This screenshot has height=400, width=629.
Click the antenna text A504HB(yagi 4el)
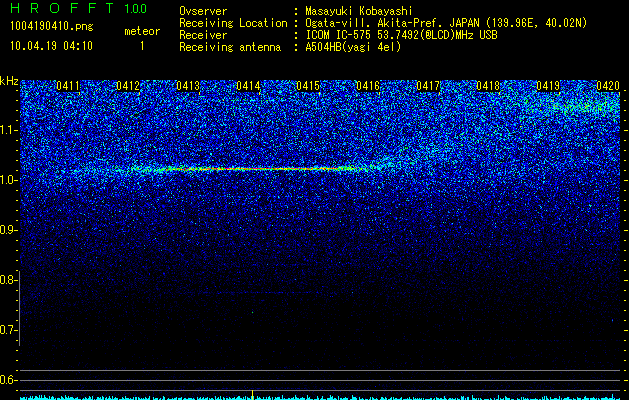(353, 47)
